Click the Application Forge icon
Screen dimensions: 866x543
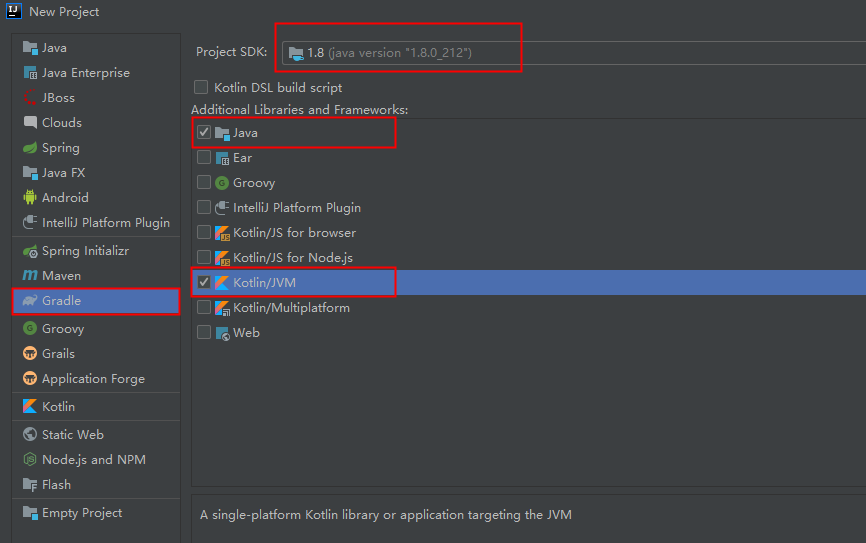(x=30, y=378)
